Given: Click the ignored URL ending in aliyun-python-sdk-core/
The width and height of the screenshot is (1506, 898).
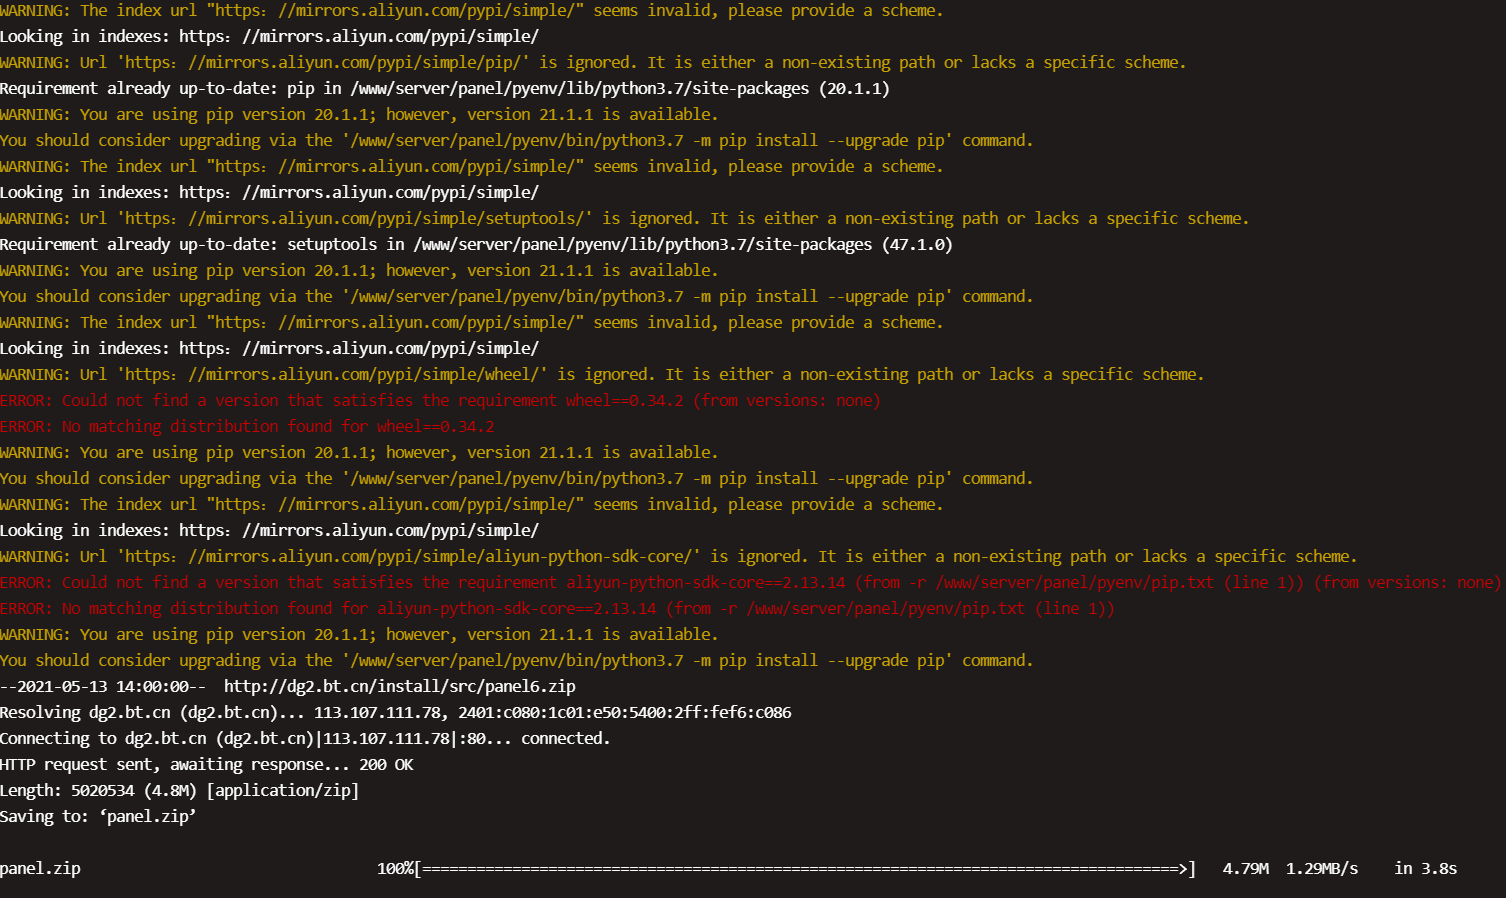Looking at the screenshot, I should click(x=408, y=556).
